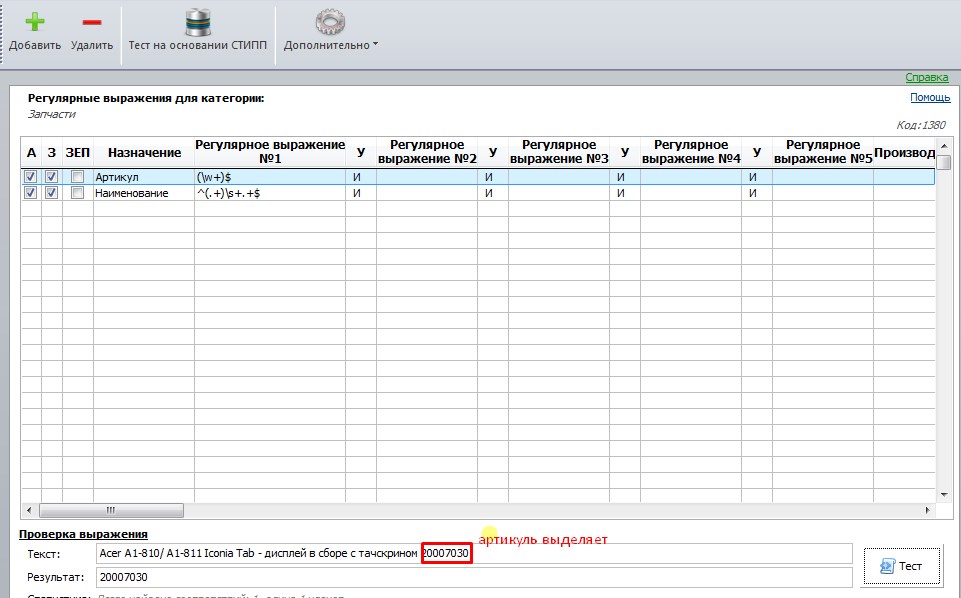Select the ^(.+)\s+.+$ expression cell
This screenshot has width=961, height=598.
click(x=270, y=193)
